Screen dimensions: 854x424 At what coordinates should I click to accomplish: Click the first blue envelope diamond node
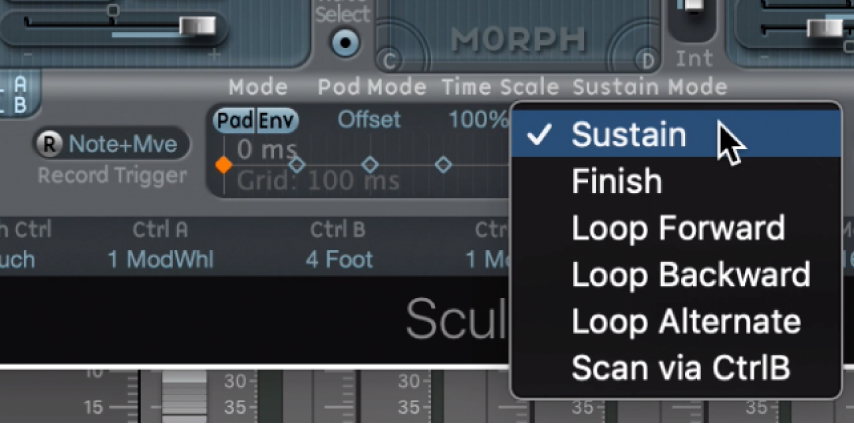pyautogui.click(x=297, y=165)
